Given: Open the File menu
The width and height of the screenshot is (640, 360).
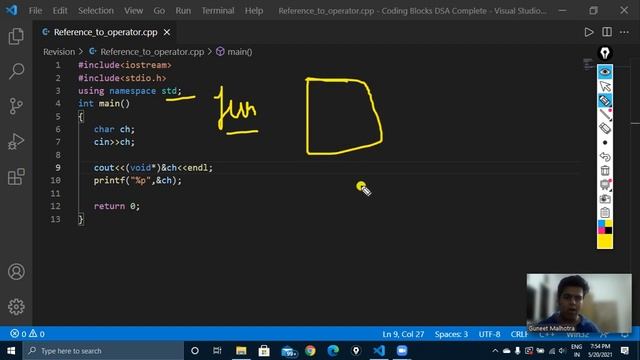Looking at the screenshot, I should pos(36,11).
